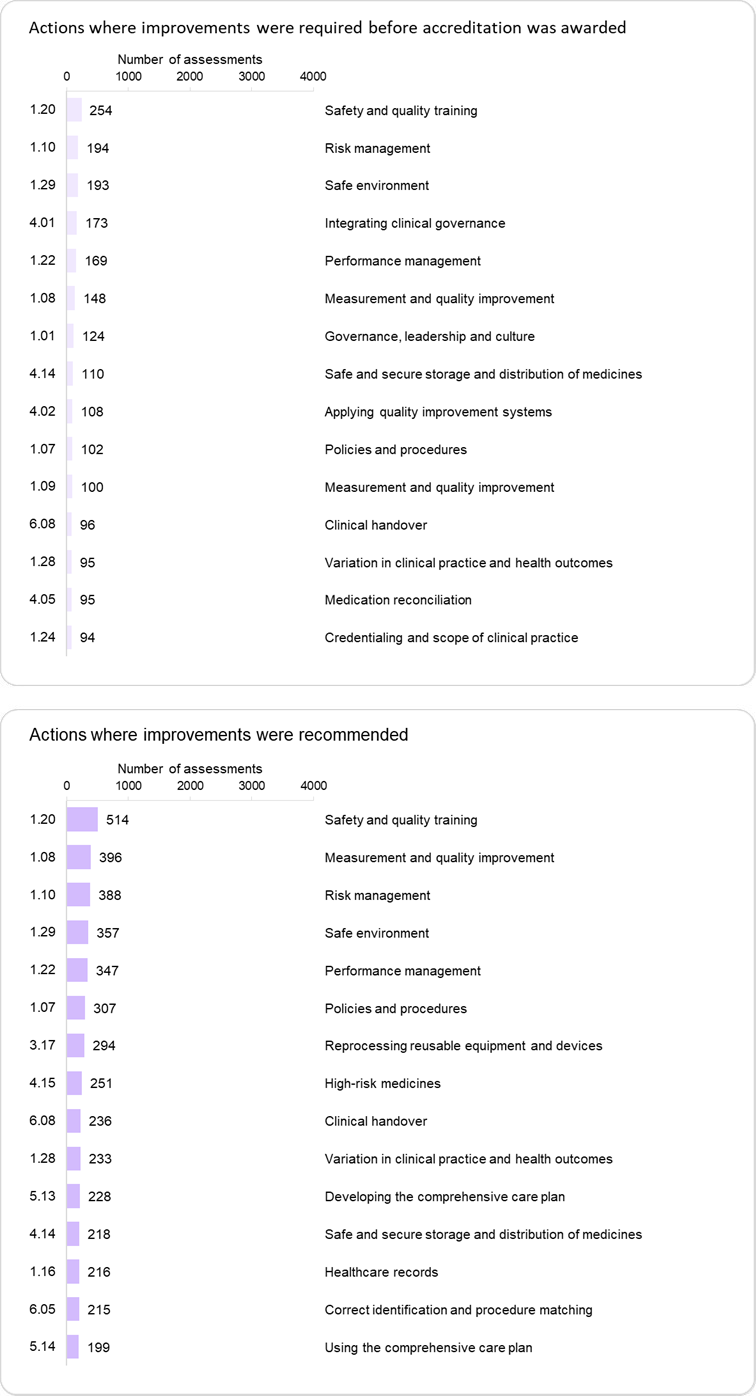Click the bar for action 5.14

(x=73, y=1348)
